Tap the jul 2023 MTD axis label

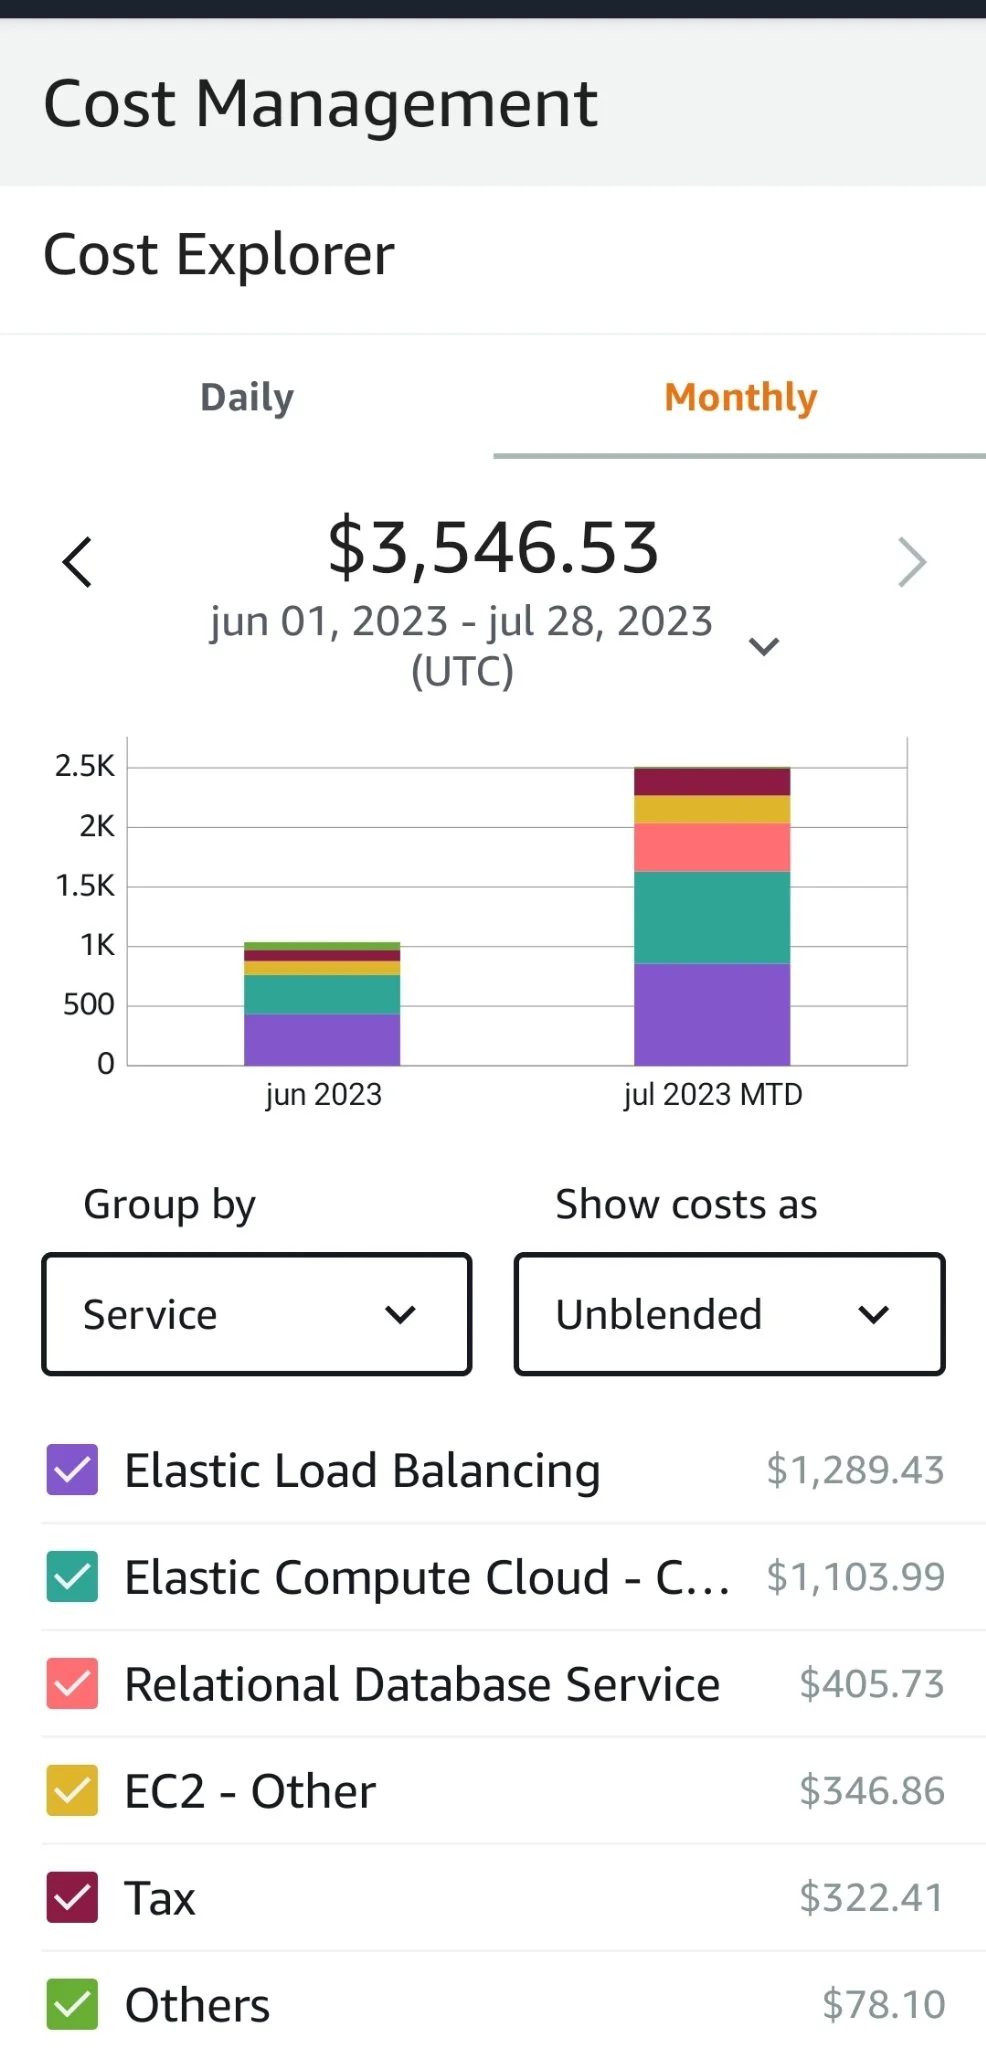coord(713,1095)
